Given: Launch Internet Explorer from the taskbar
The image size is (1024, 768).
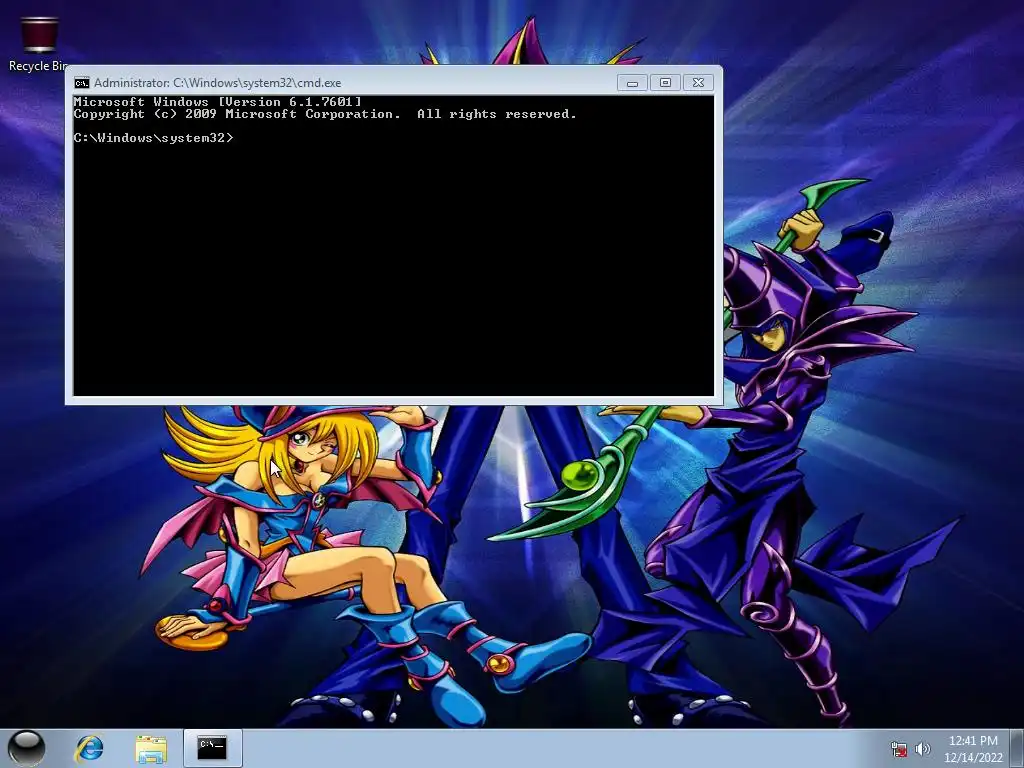Looking at the screenshot, I should click(x=89, y=748).
